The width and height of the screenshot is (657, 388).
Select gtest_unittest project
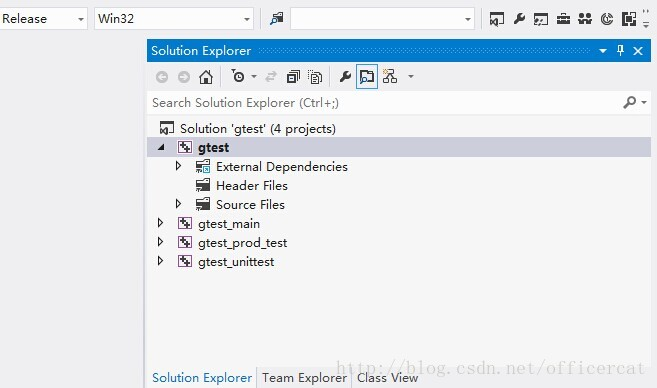(x=236, y=262)
